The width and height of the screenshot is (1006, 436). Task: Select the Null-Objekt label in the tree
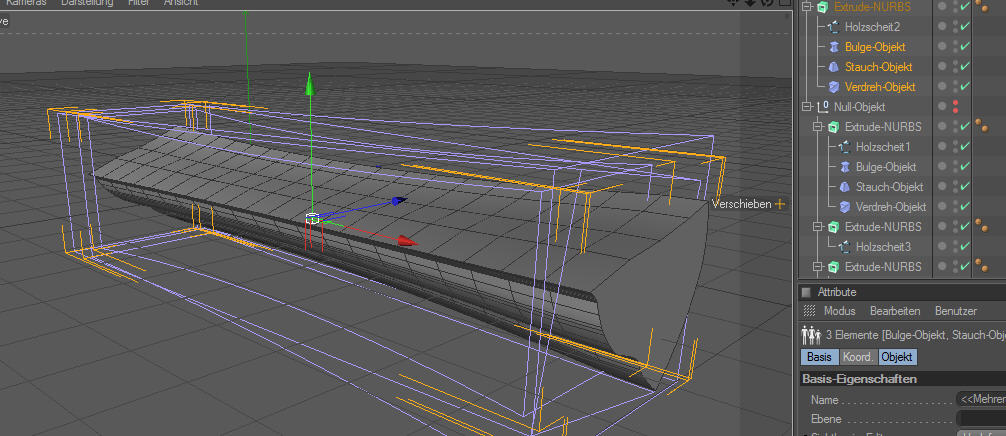859,106
